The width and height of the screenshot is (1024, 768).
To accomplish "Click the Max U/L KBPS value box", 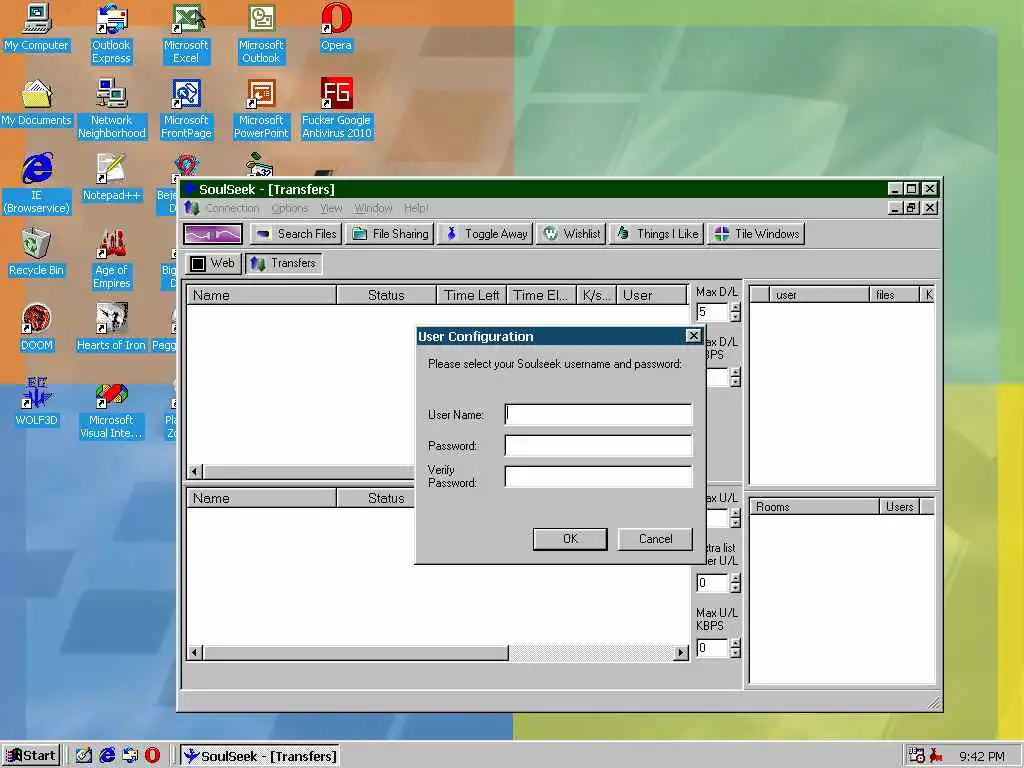I will click(x=712, y=648).
